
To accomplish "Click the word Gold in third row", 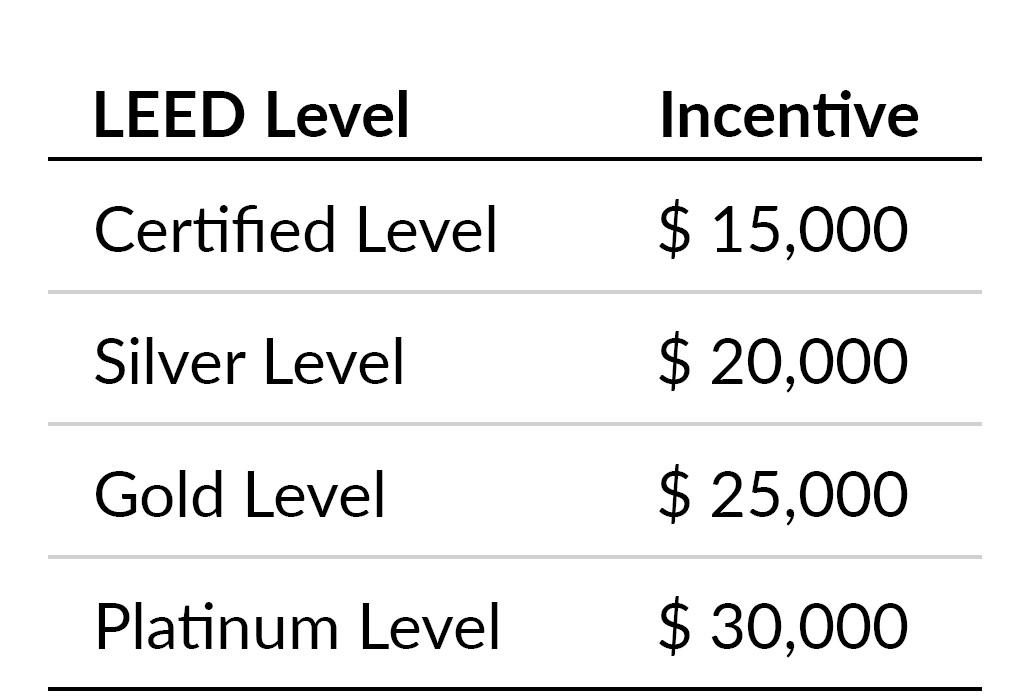I will tap(159, 494).
